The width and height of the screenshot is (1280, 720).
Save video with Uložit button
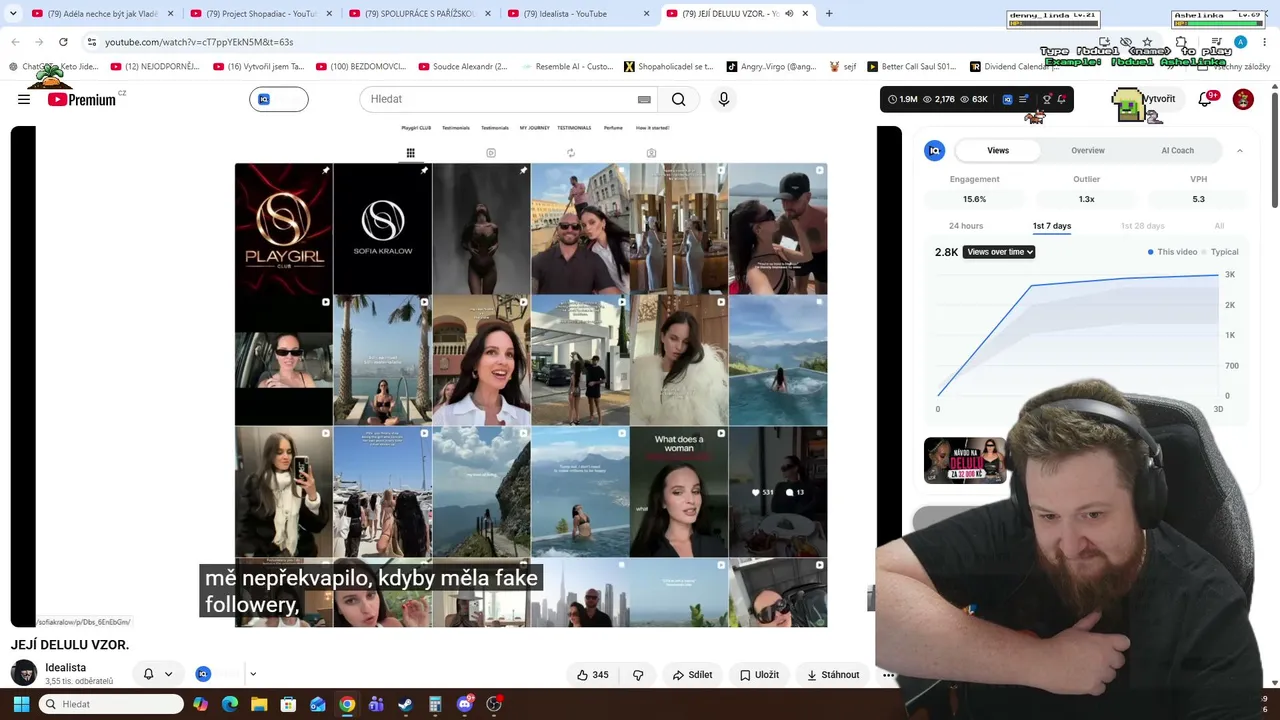click(759, 675)
